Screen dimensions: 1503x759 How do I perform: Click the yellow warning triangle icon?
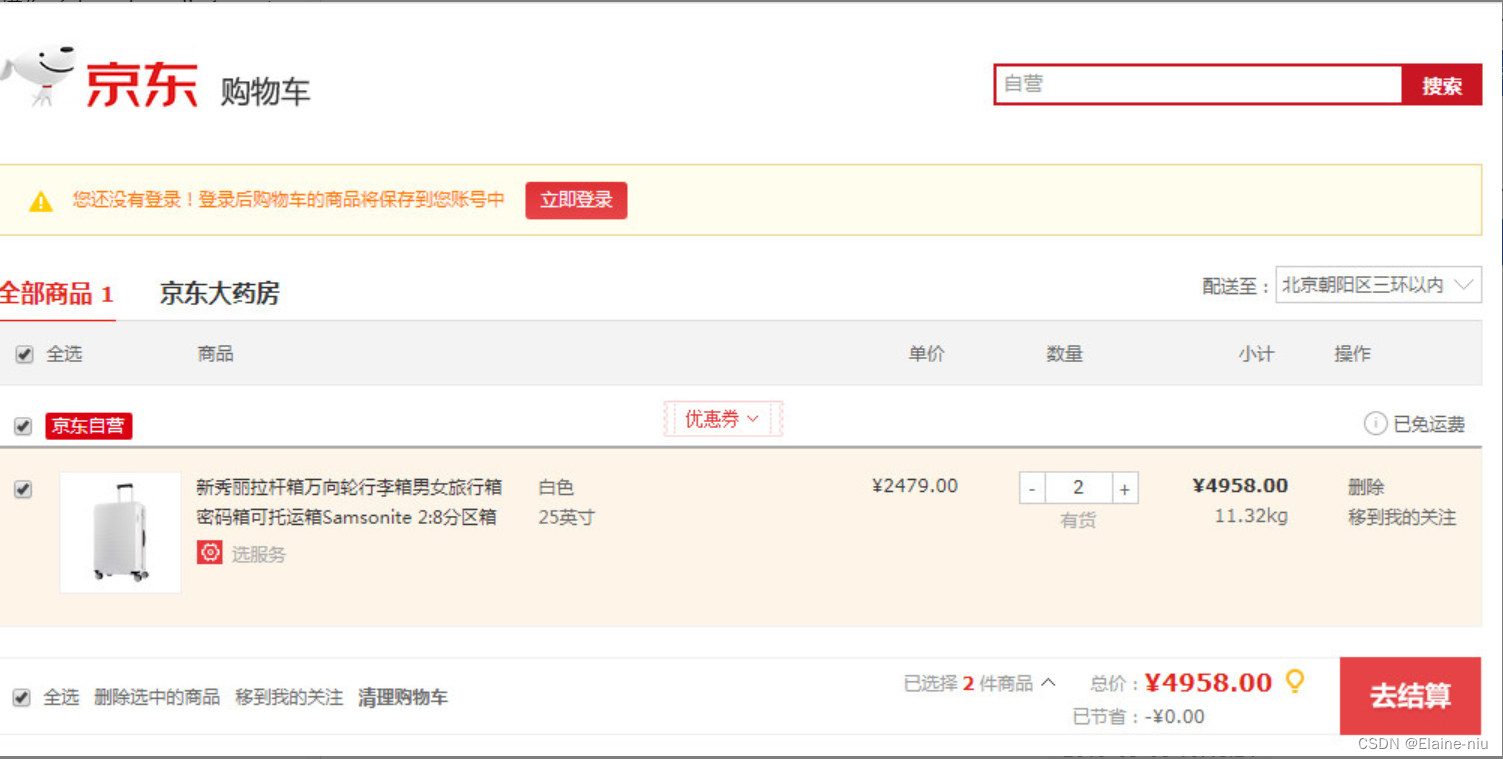point(40,201)
